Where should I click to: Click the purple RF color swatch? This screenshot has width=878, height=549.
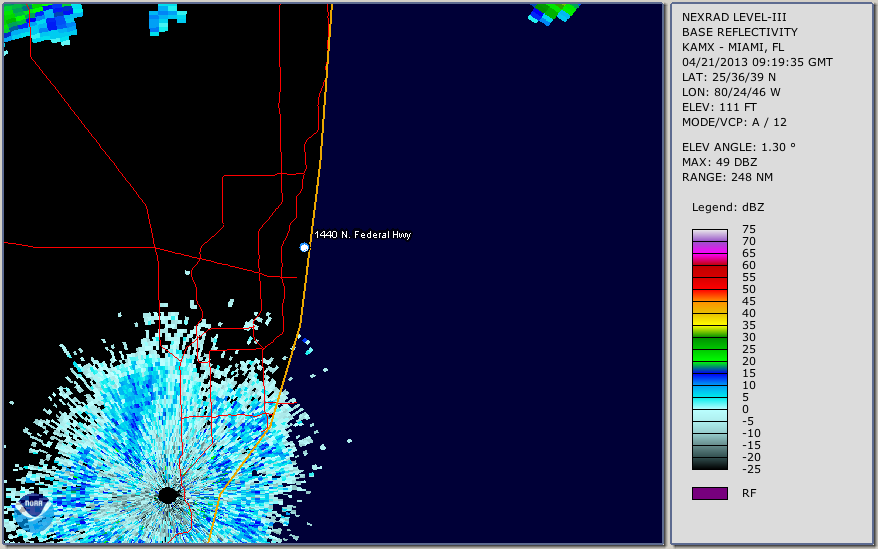click(710, 493)
